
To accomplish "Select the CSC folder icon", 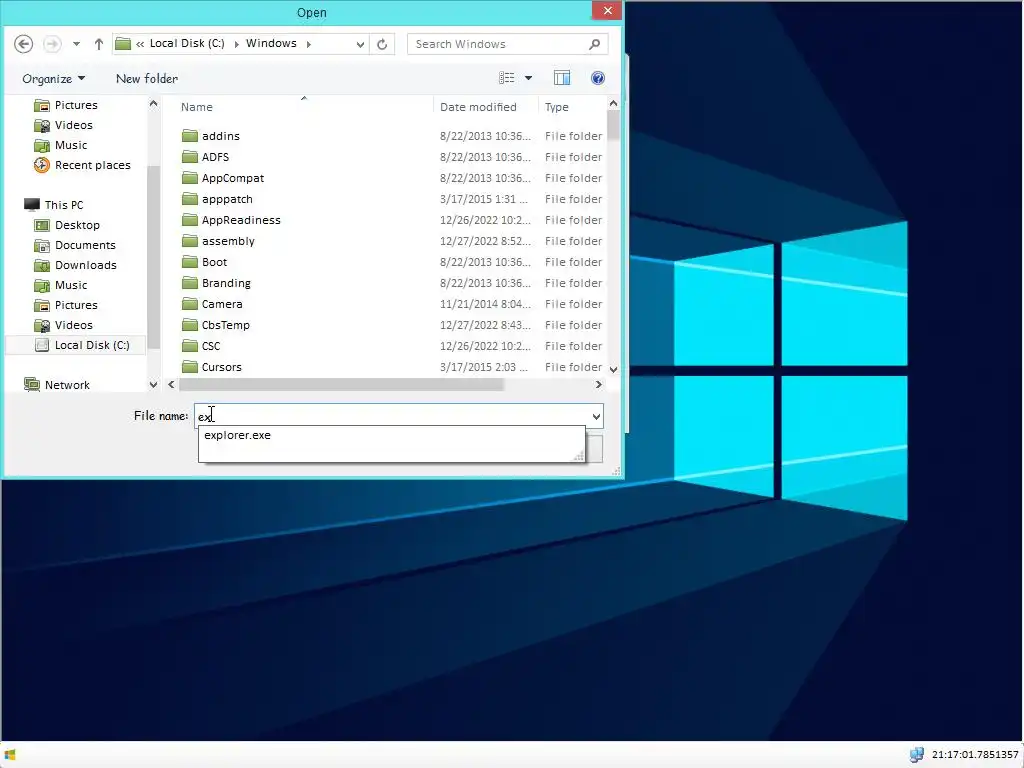I will click(190, 345).
